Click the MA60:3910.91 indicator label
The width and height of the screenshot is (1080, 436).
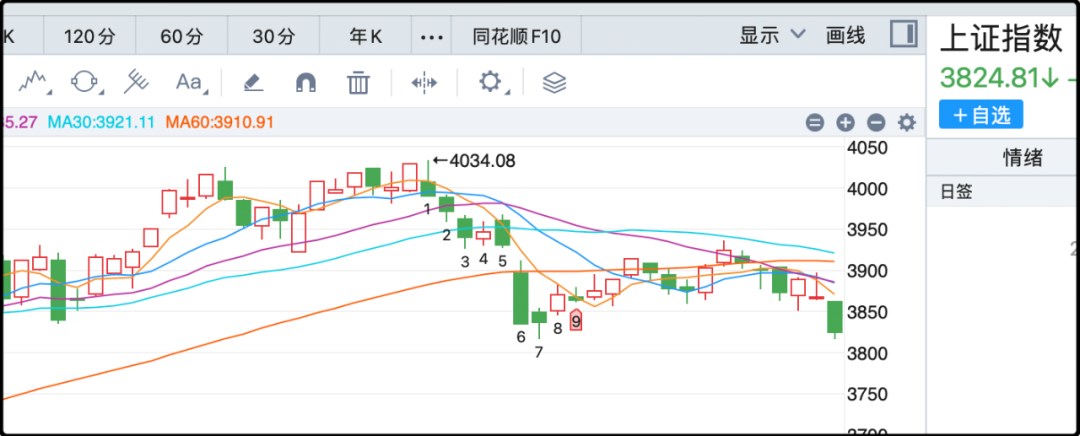coord(220,123)
